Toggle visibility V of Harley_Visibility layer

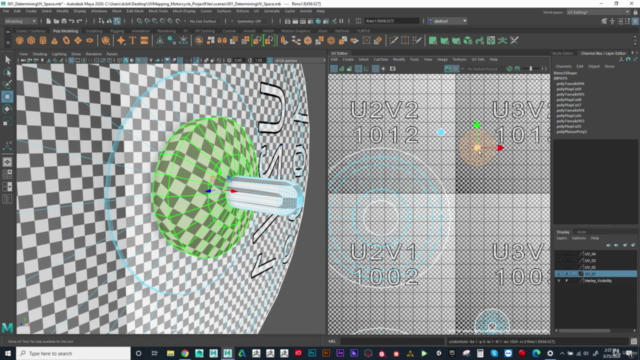coord(559,281)
